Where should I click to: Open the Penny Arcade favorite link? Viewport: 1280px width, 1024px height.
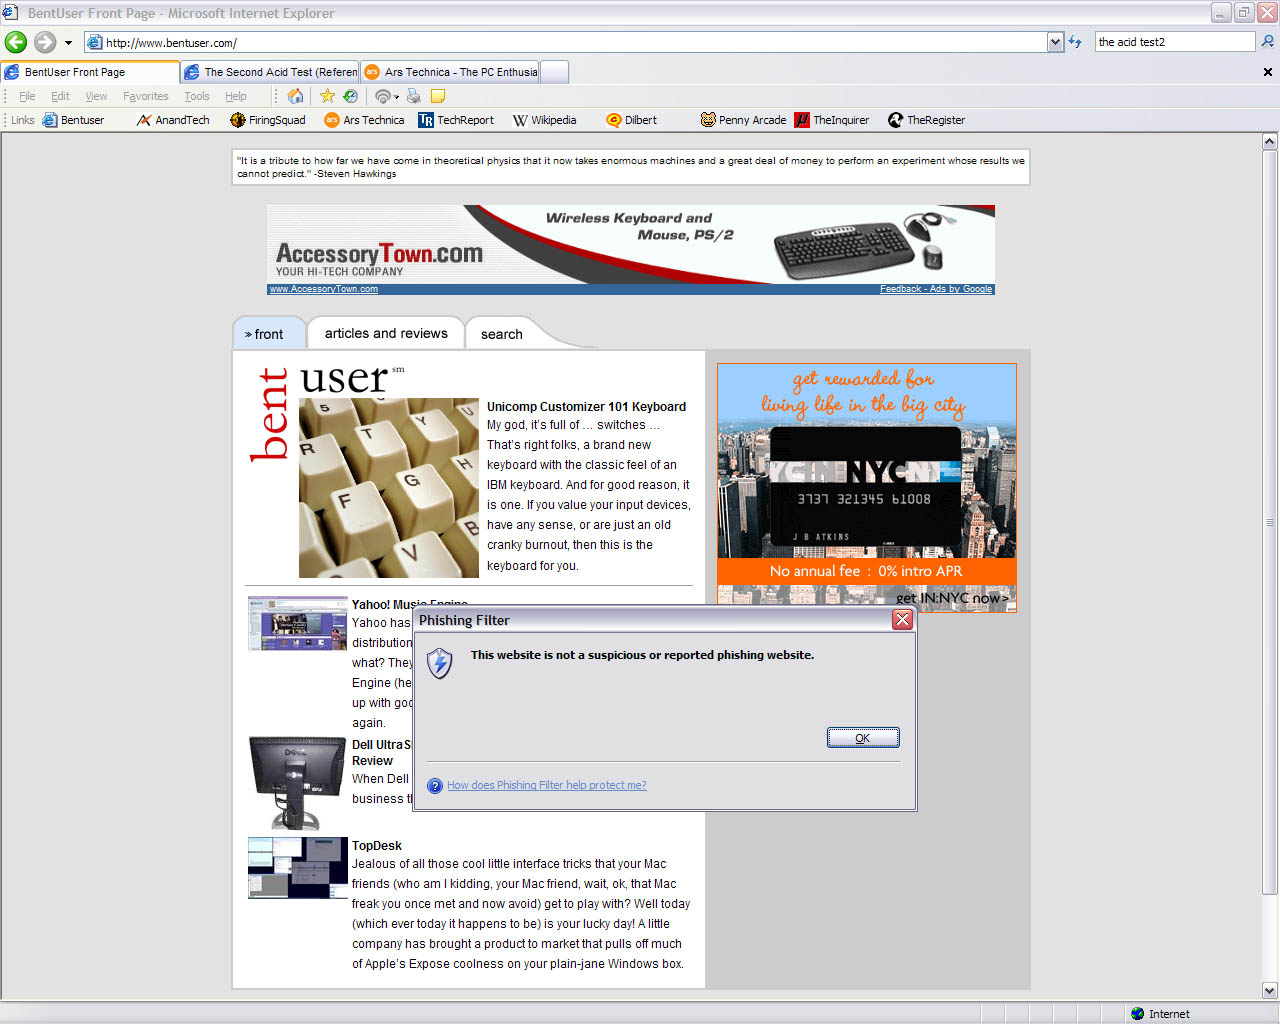point(743,120)
